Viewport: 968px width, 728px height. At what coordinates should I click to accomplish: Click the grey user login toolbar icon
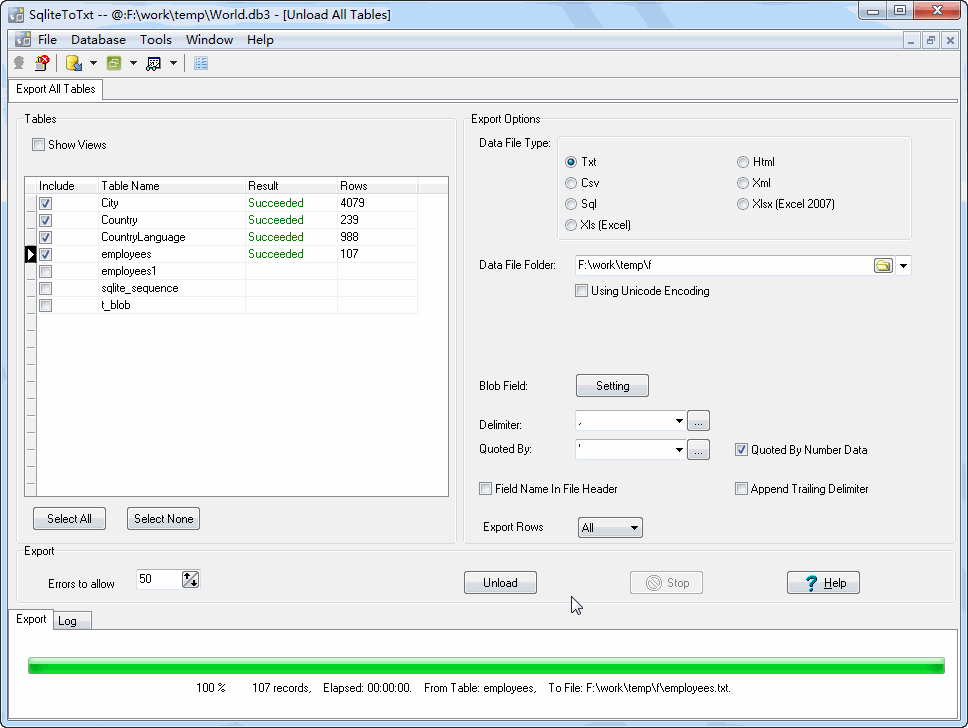(19, 63)
